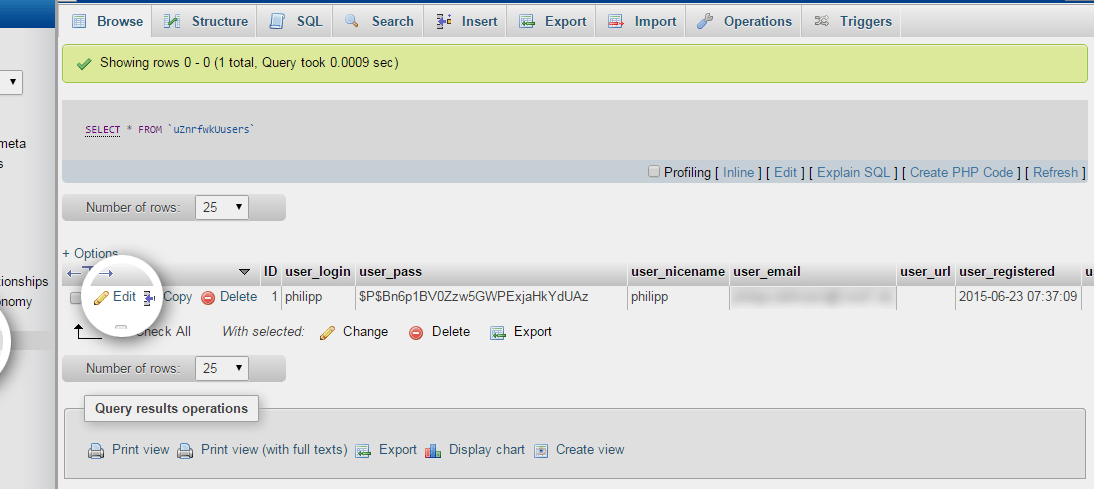The width and height of the screenshot is (1094, 489).
Task: Go to the SQL tab
Action: (295, 22)
